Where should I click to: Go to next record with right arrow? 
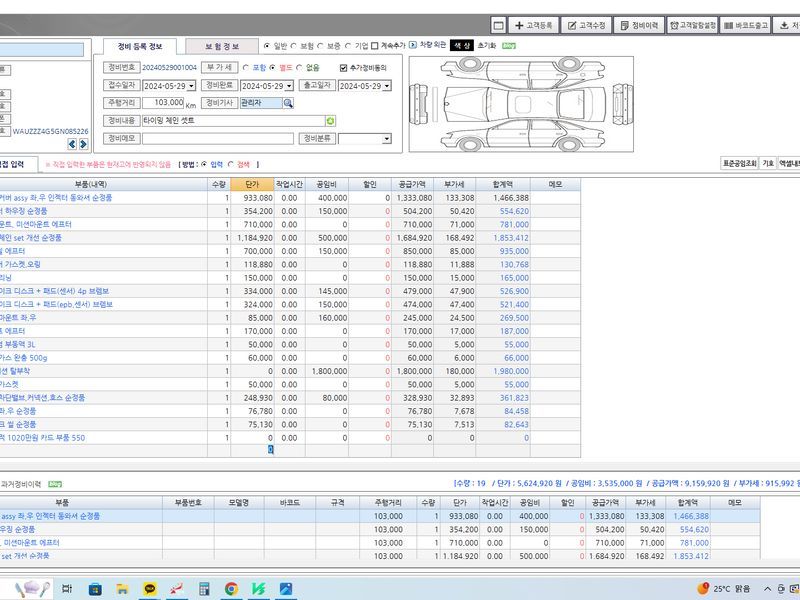click(x=83, y=144)
